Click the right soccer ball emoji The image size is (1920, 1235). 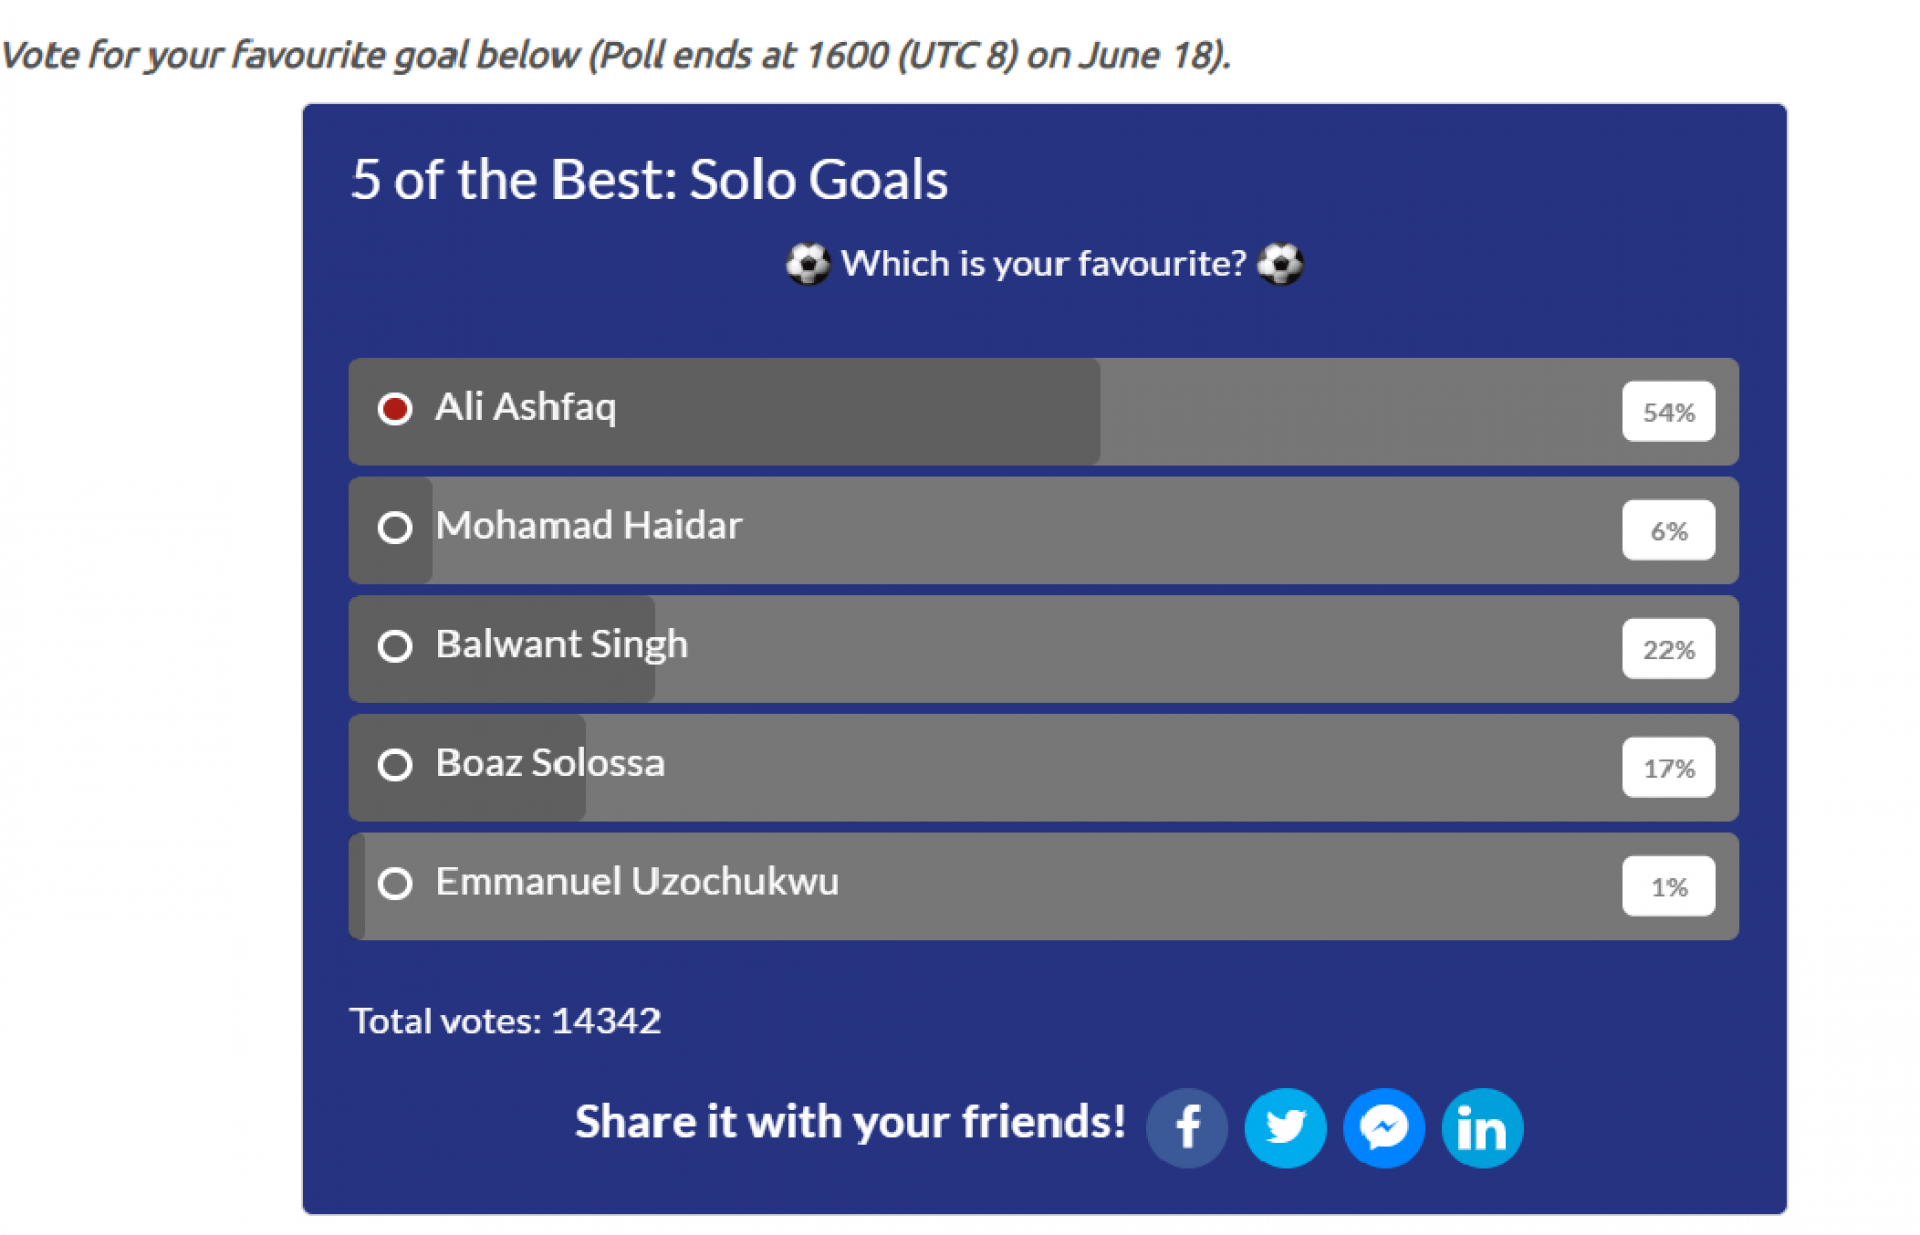coord(1280,264)
